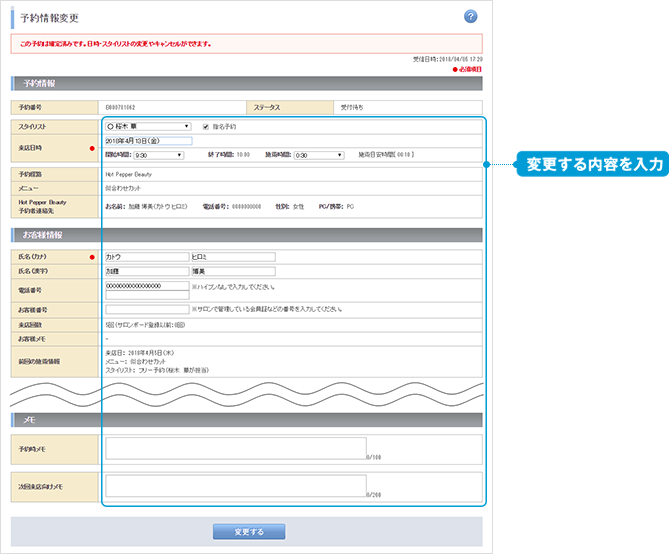Click the 予約時メモ text area
670x554 pixels.
tap(235, 448)
